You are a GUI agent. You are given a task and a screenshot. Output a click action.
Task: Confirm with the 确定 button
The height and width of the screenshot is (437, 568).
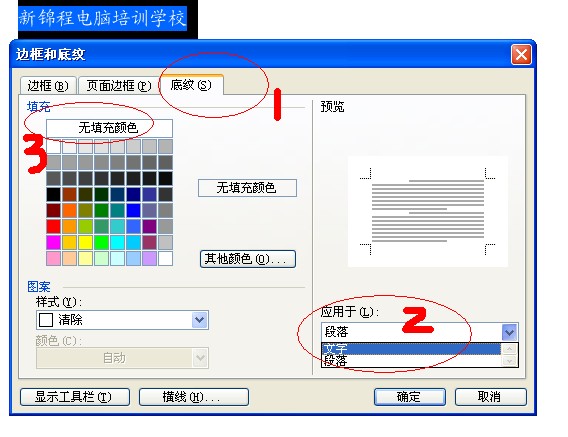pos(410,397)
